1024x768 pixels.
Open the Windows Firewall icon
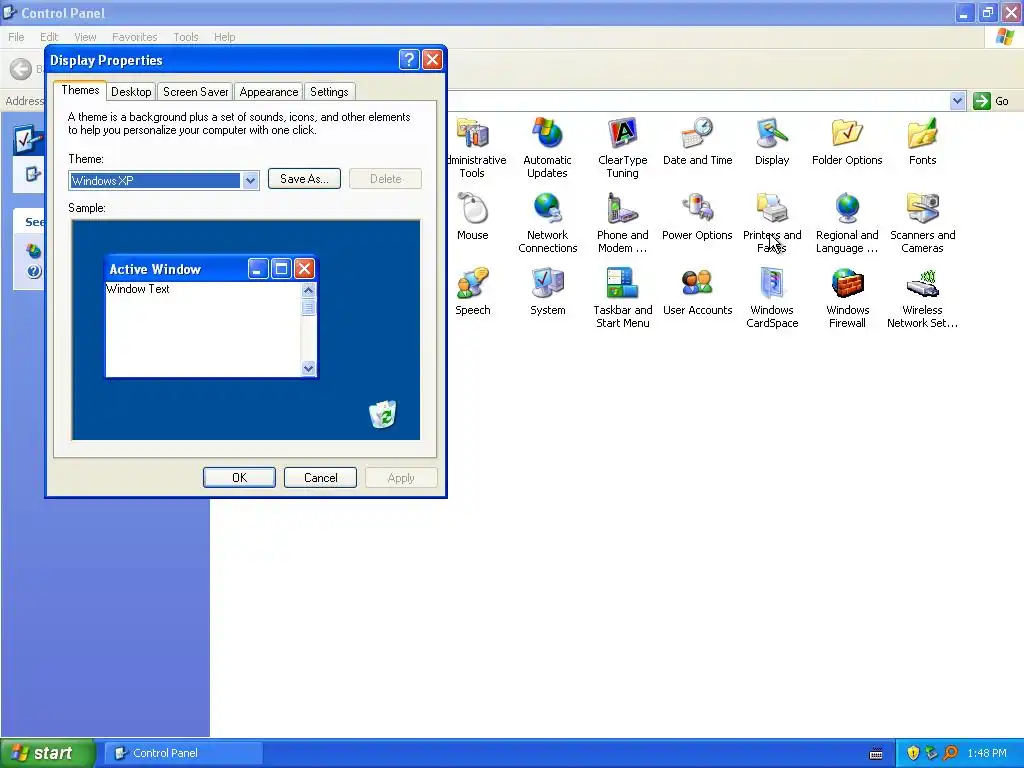click(x=847, y=284)
